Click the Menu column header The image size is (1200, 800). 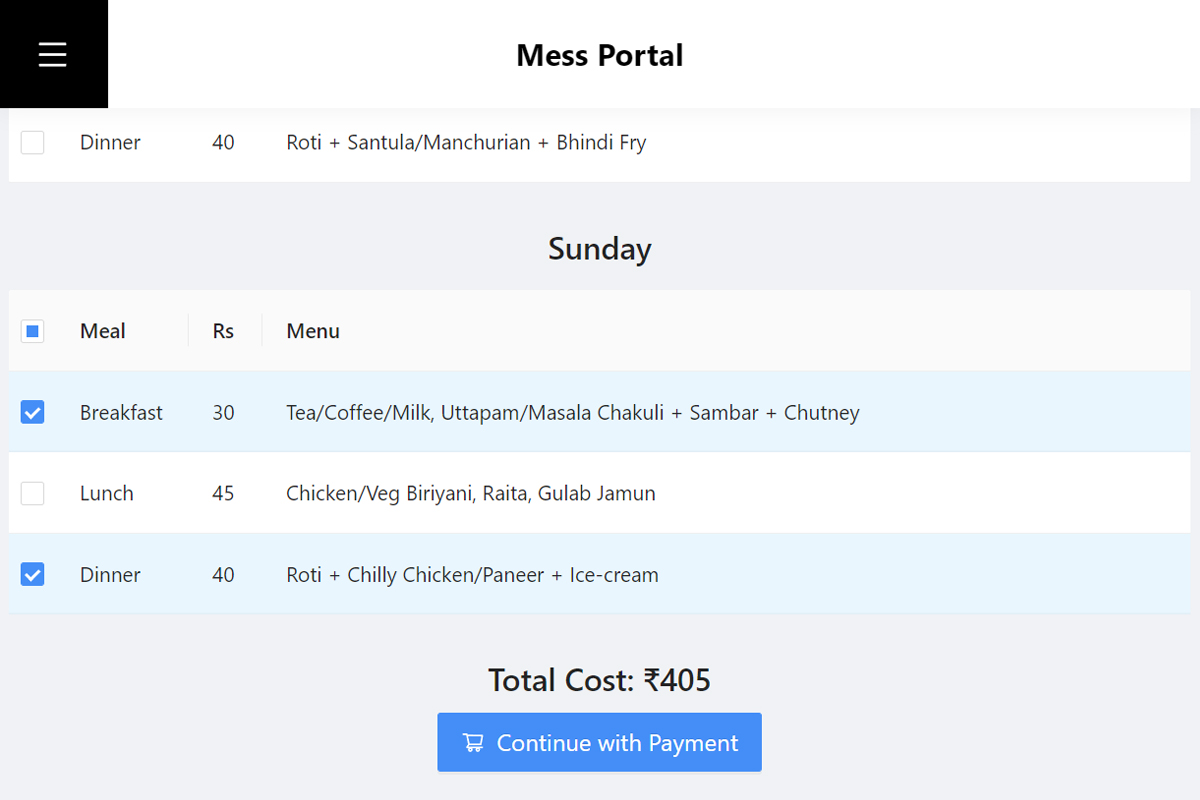pos(313,331)
